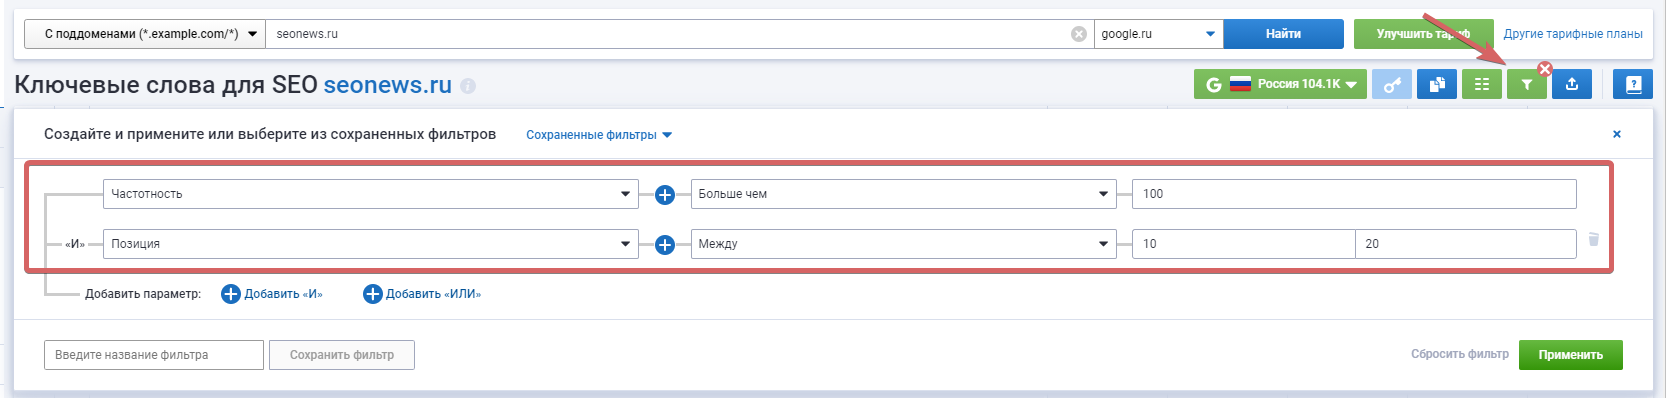Click the Применить button

tap(1570, 355)
